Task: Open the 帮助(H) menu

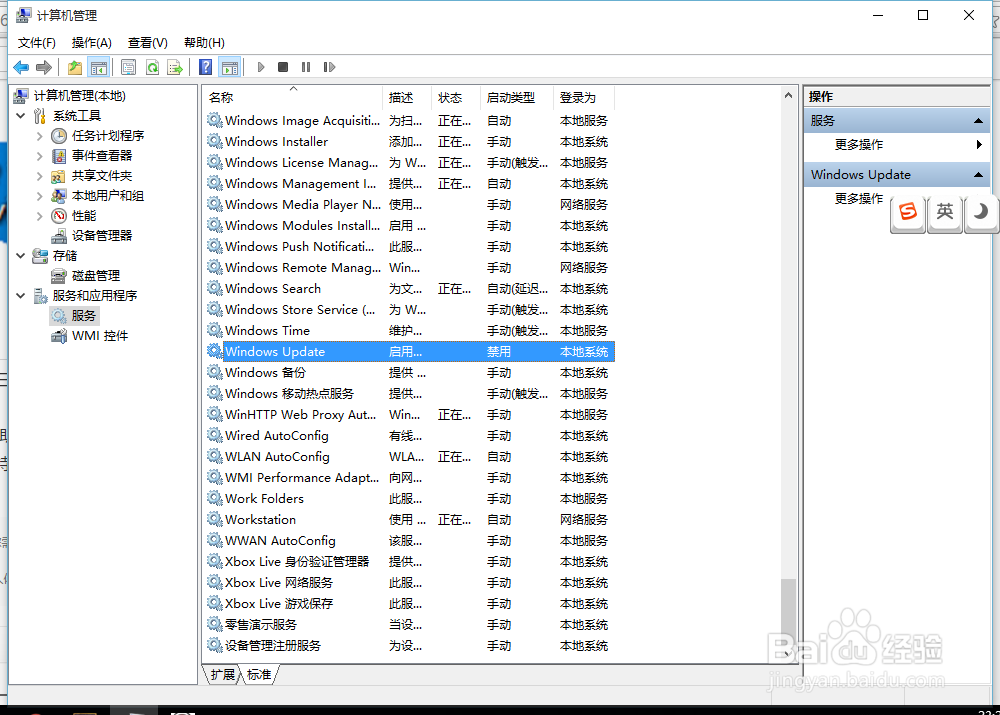Action: 204,43
